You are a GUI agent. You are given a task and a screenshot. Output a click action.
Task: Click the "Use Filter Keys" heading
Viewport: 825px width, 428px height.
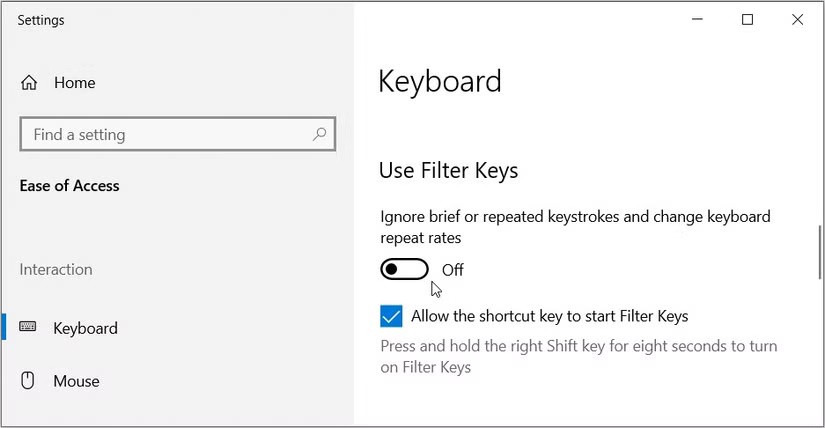448,171
